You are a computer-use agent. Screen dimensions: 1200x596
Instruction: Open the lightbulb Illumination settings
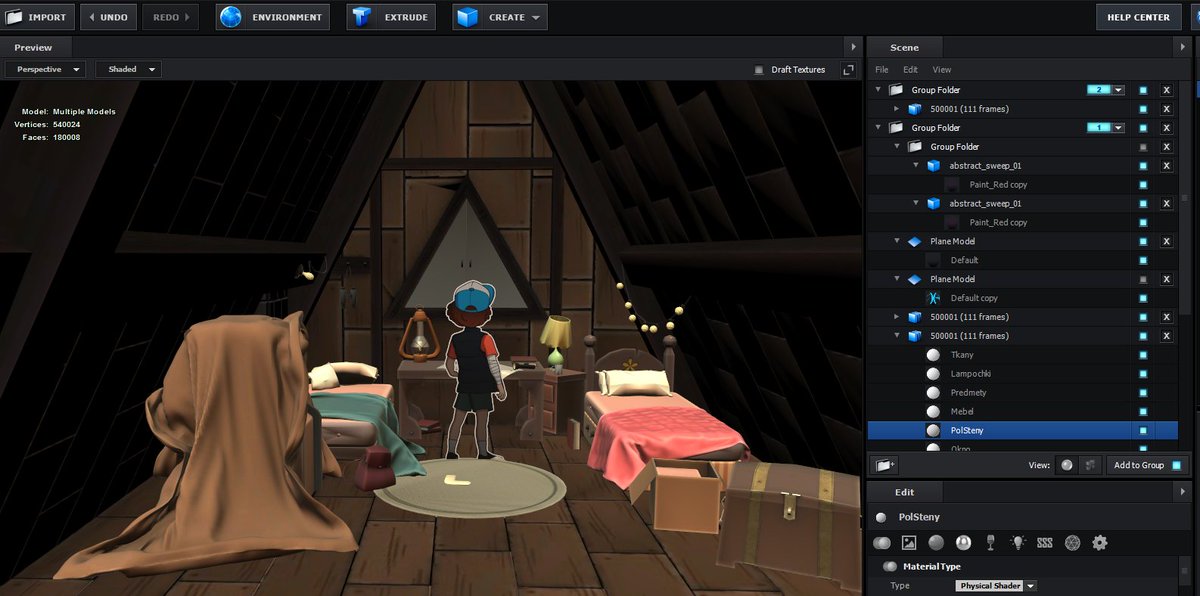[x=1018, y=543]
